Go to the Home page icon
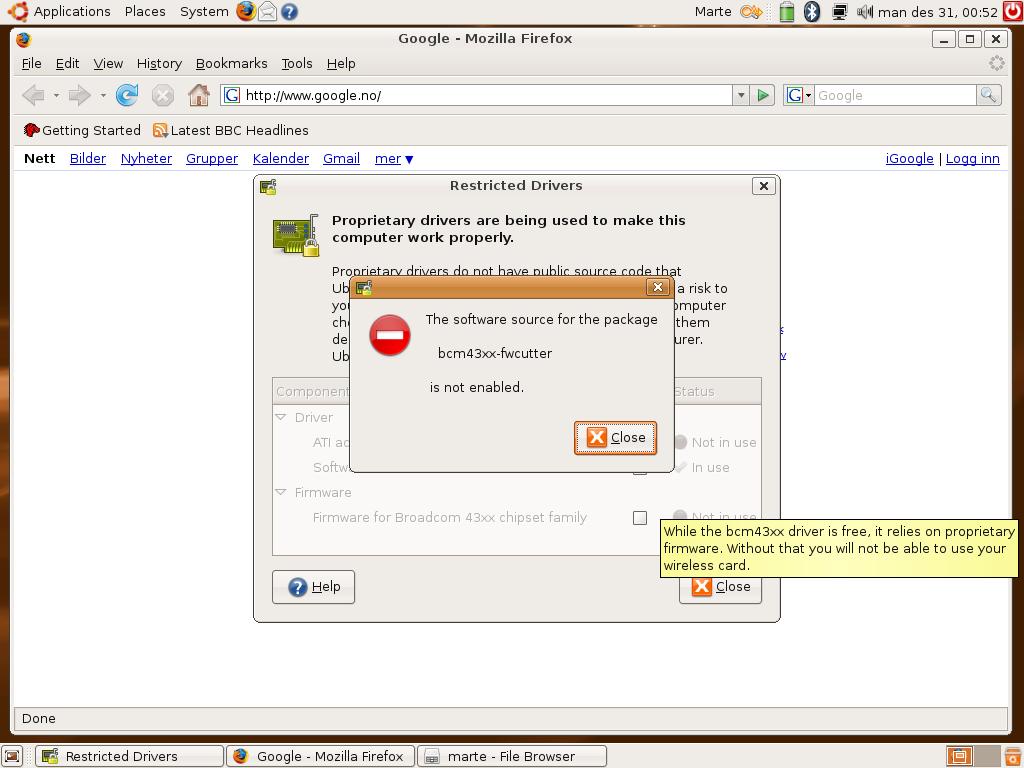 199,95
